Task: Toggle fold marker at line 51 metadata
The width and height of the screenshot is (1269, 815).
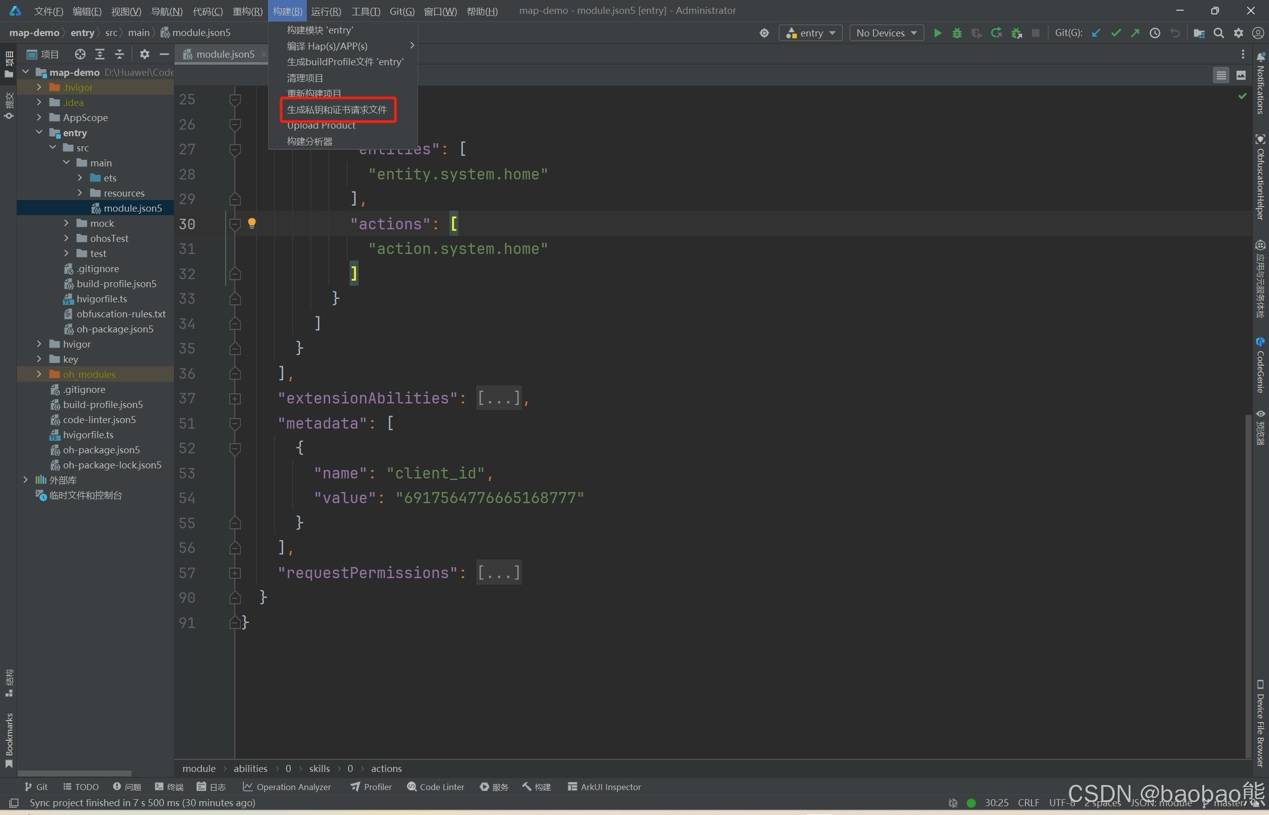Action: point(235,423)
